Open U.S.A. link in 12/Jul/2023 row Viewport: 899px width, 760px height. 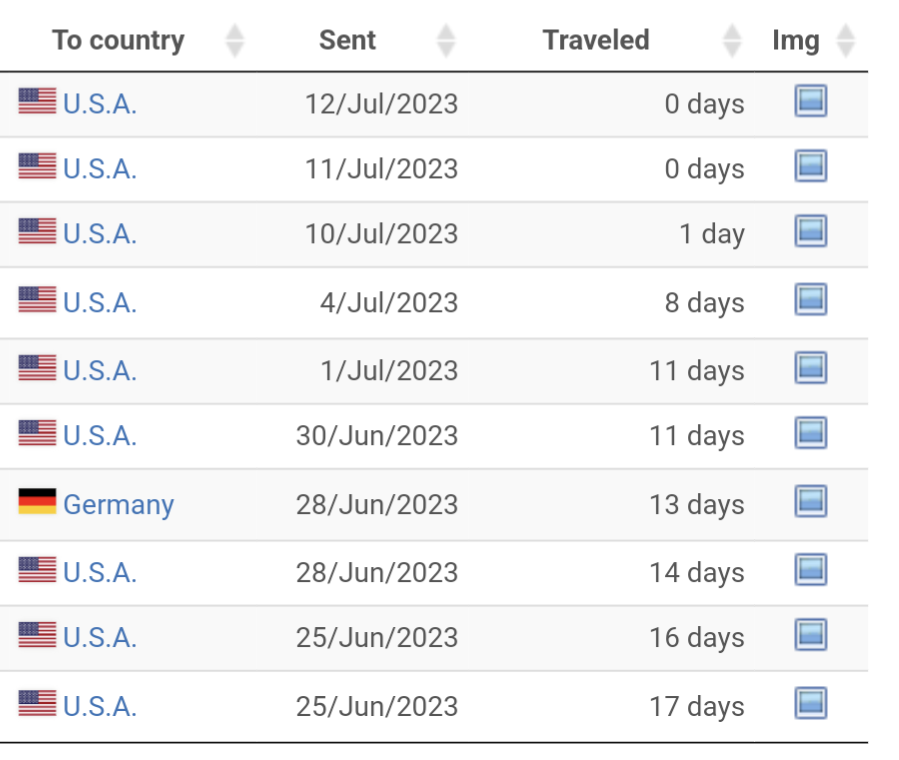point(100,104)
